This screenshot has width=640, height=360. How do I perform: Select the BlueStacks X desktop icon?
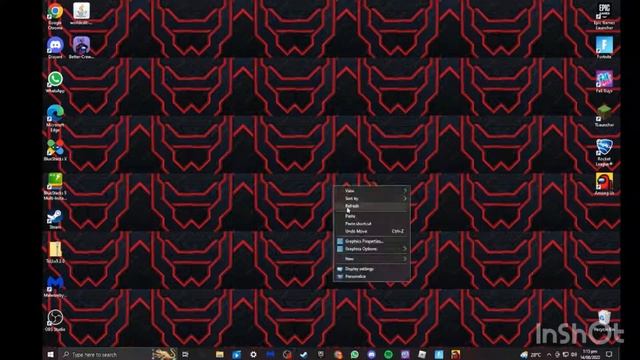pyautogui.click(x=55, y=150)
